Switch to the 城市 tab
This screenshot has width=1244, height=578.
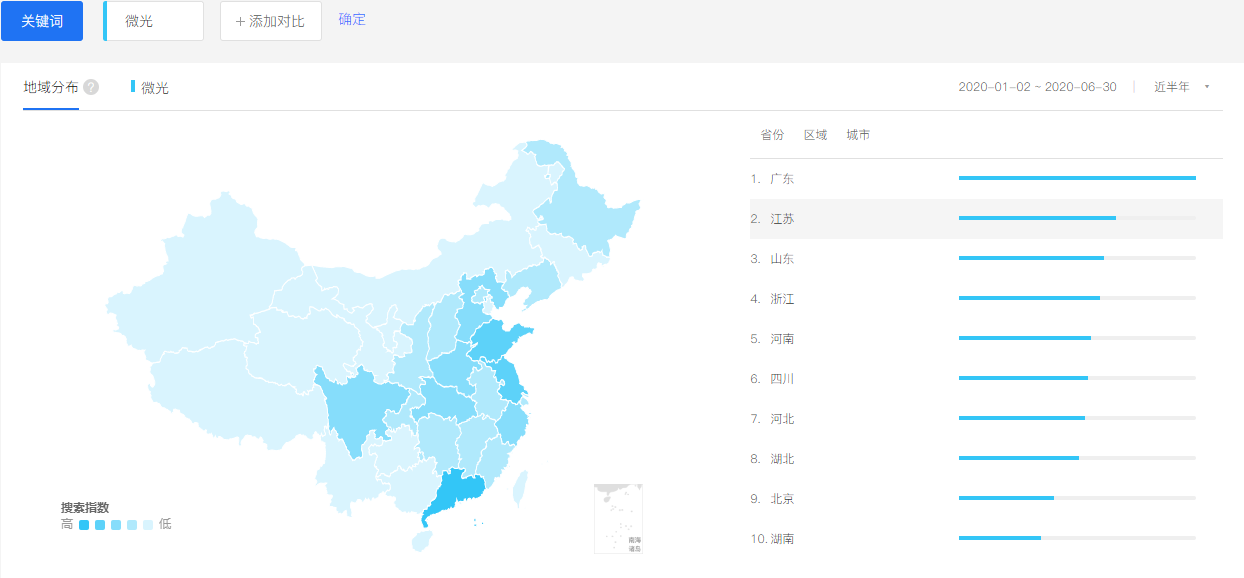click(x=858, y=135)
